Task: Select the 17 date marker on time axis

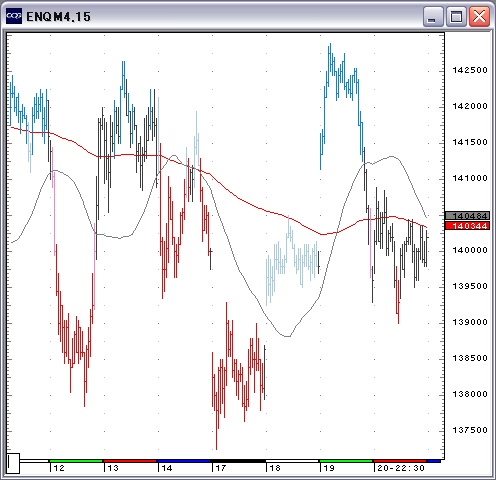Action: click(x=221, y=468)
